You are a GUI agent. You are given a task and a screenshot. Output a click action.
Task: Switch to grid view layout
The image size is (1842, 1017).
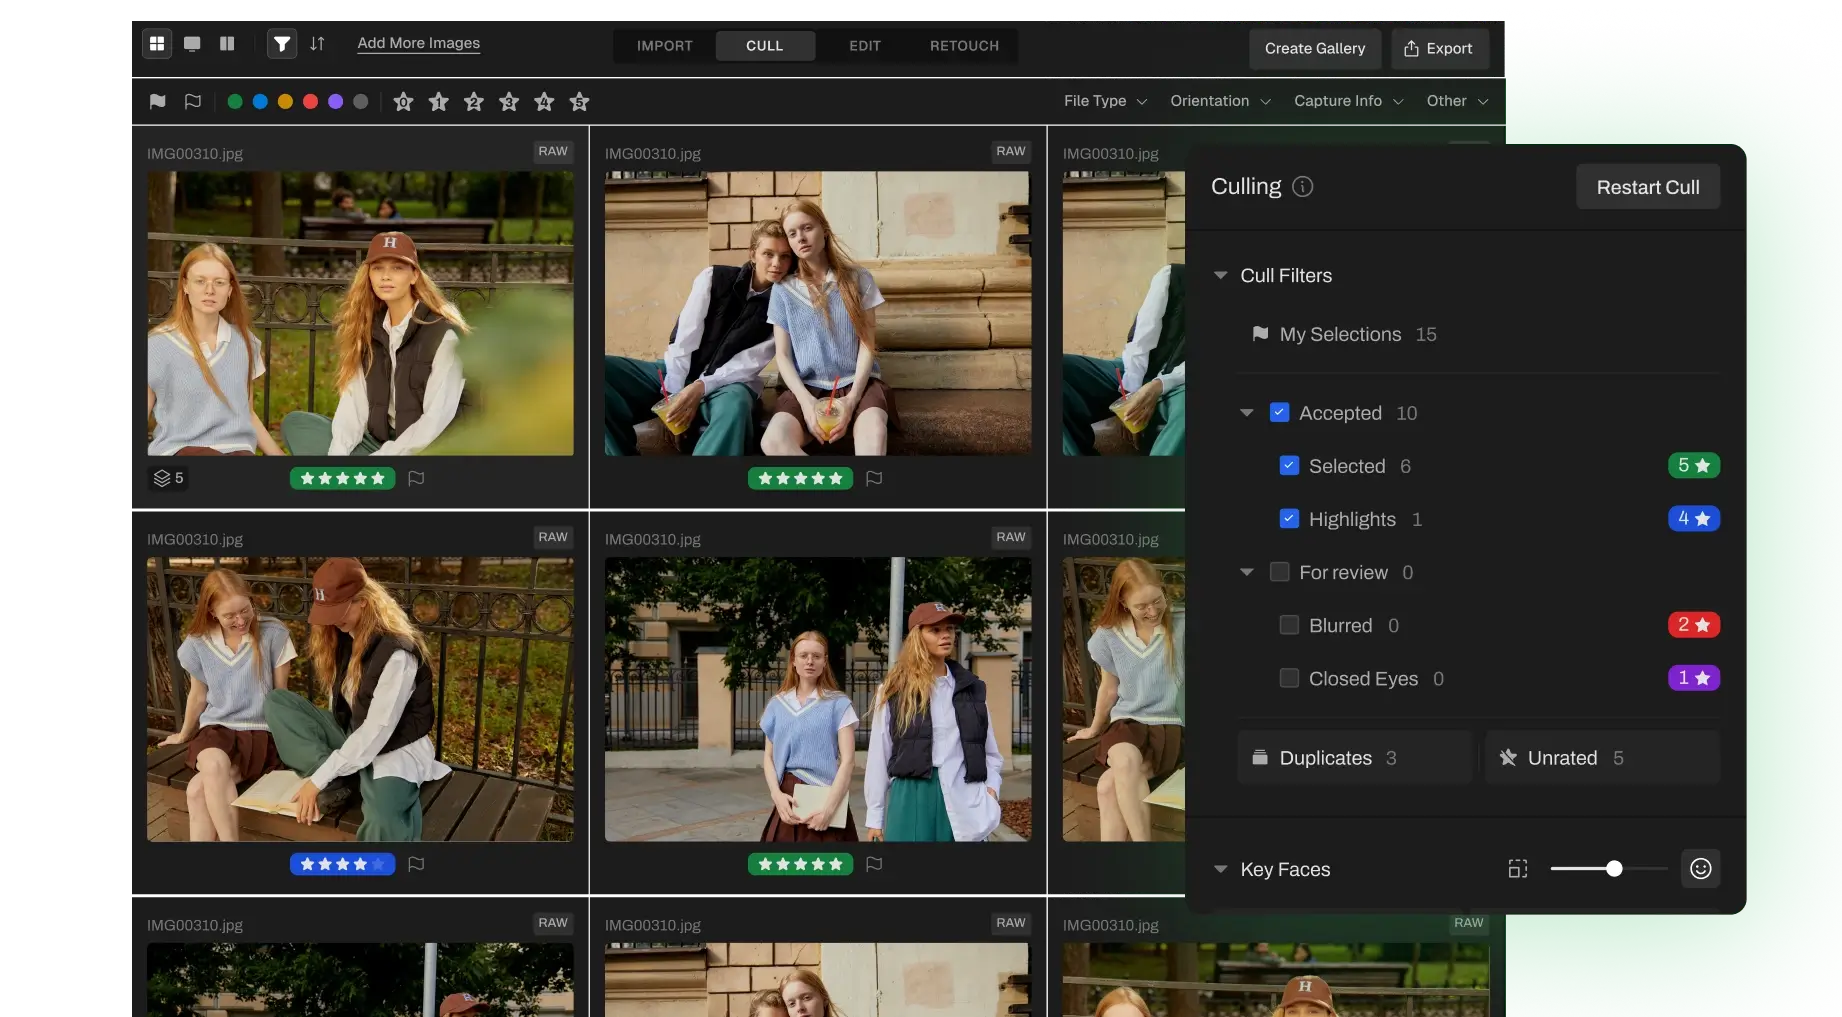[x=157, y=43]
